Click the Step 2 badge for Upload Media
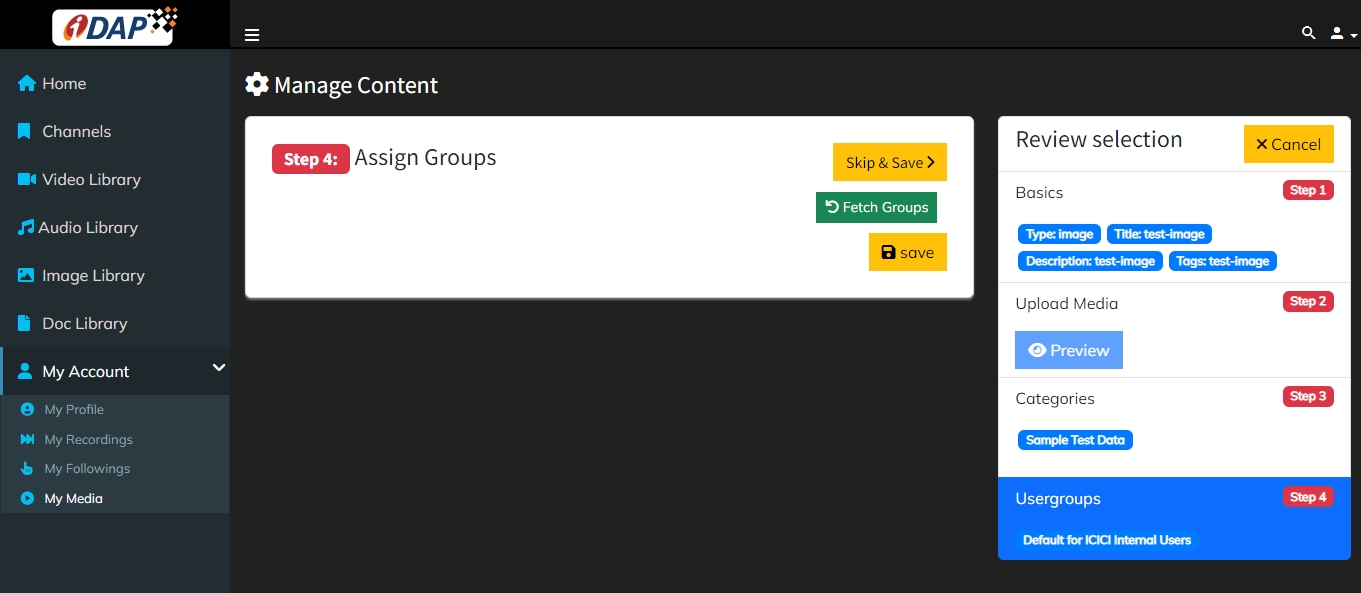This screenshot has height=593, width=1361. click(x=1308, y=301)
